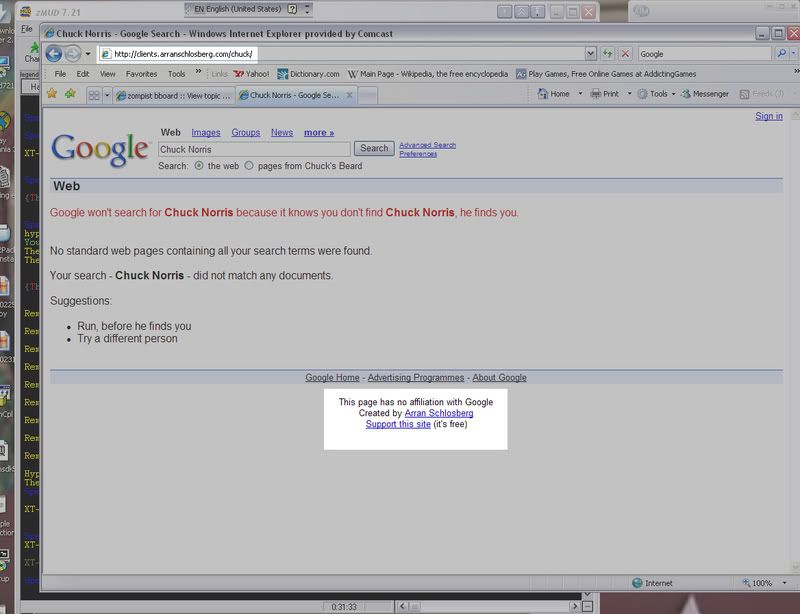Open the IE Tools menu
This screenshot has width=800, height=614.
point(177,74)
